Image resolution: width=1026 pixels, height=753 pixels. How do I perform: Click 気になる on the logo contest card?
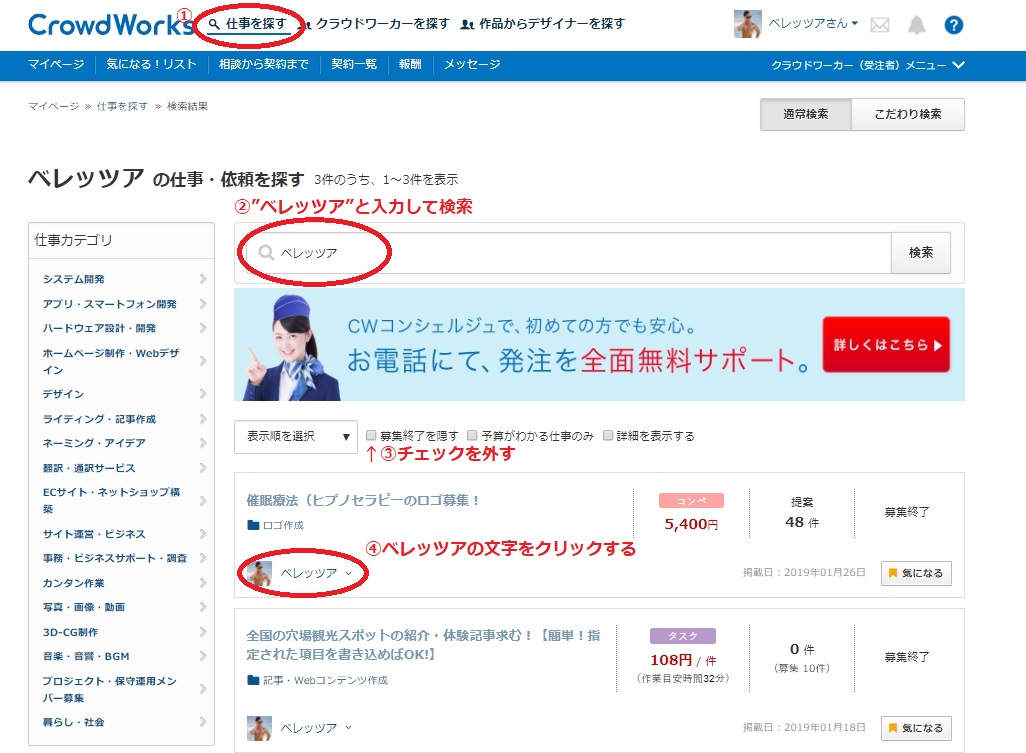916,573
